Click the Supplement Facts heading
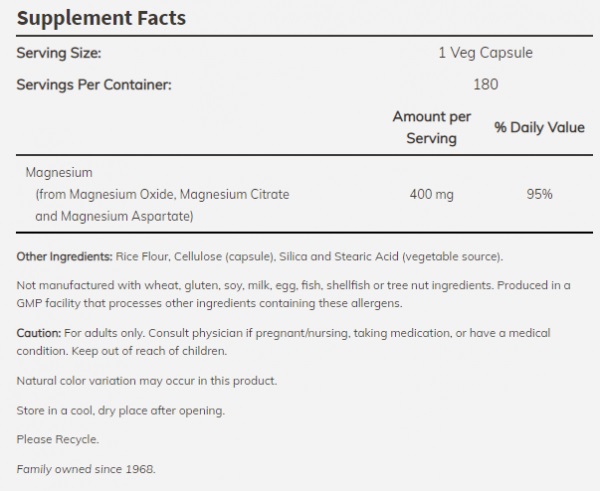Screen dimensions: 600x491 click(x=101, y=19)
